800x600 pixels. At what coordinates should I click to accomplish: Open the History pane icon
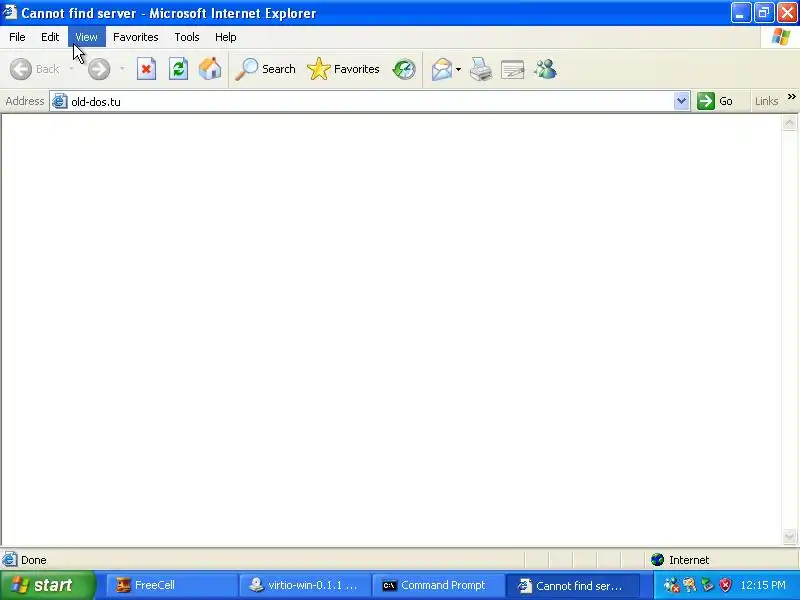coord(404,69)
